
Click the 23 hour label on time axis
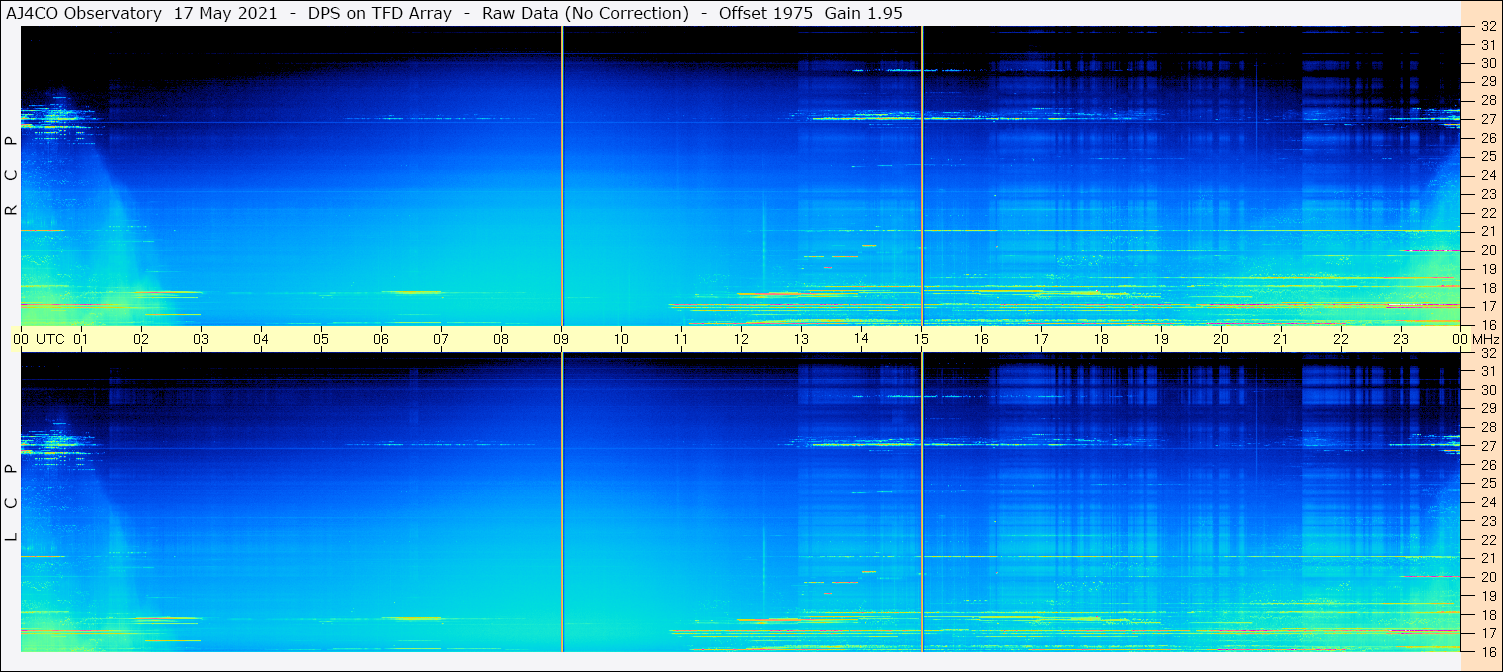pos(1401,339)
